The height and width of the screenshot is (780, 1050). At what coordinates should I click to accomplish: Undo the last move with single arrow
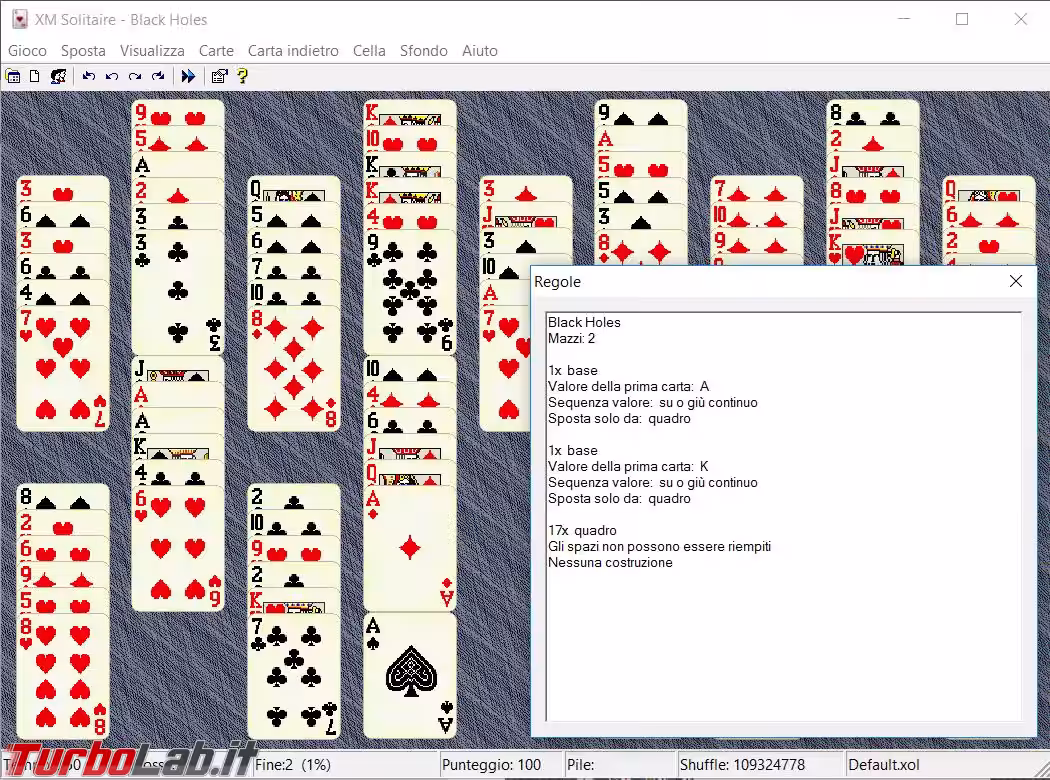click(112, 76)
